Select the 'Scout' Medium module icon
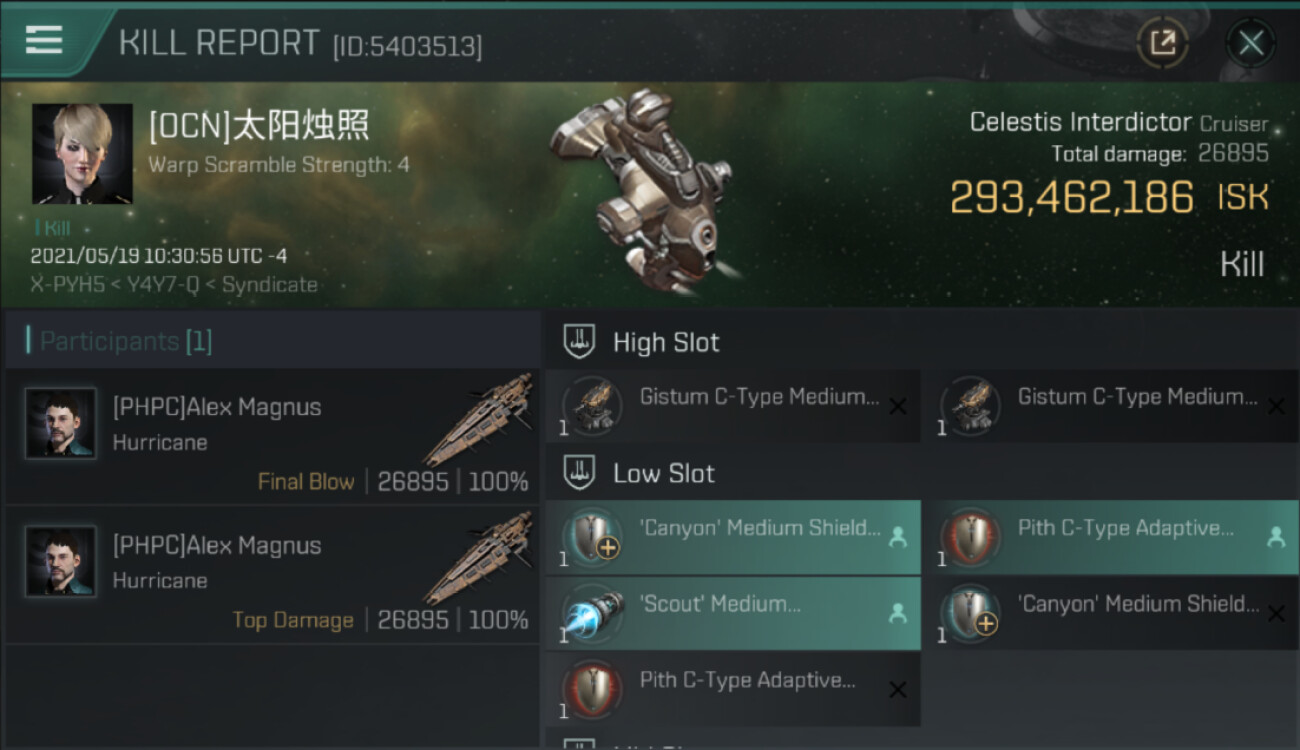Viewport: 1300px width, 750px height. point(593,613)
